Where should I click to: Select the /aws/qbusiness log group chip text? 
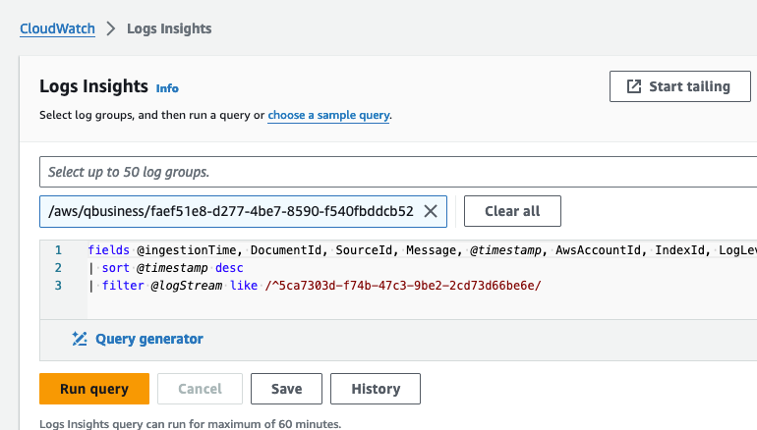point(231,211)
